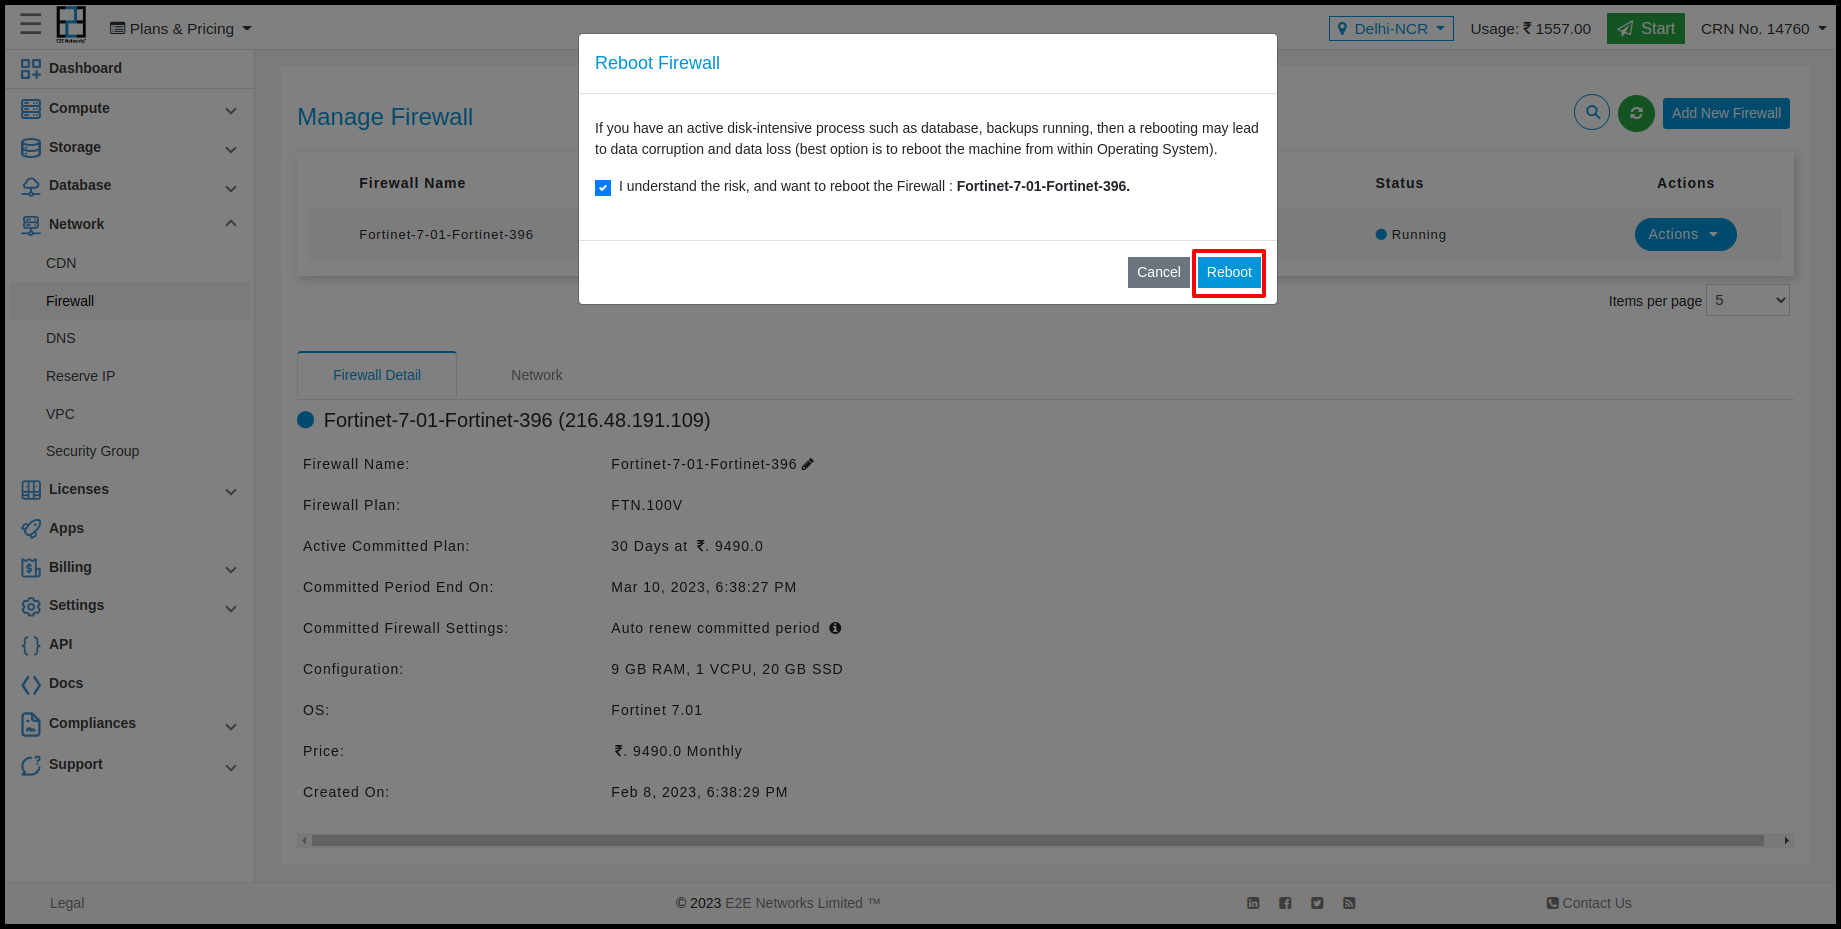Select VPC in the sidebar
This screenshot has height=929, width=1841.
[x=60, y=414]
